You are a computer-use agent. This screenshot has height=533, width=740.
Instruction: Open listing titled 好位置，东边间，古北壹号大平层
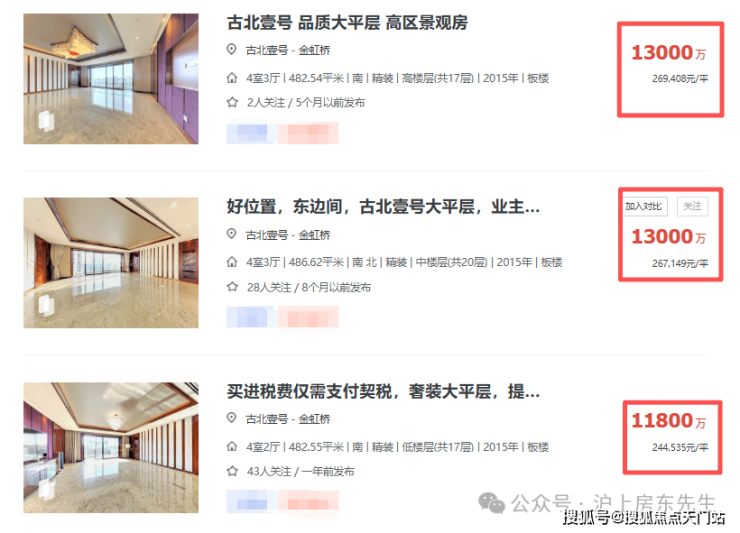[383, 207]
